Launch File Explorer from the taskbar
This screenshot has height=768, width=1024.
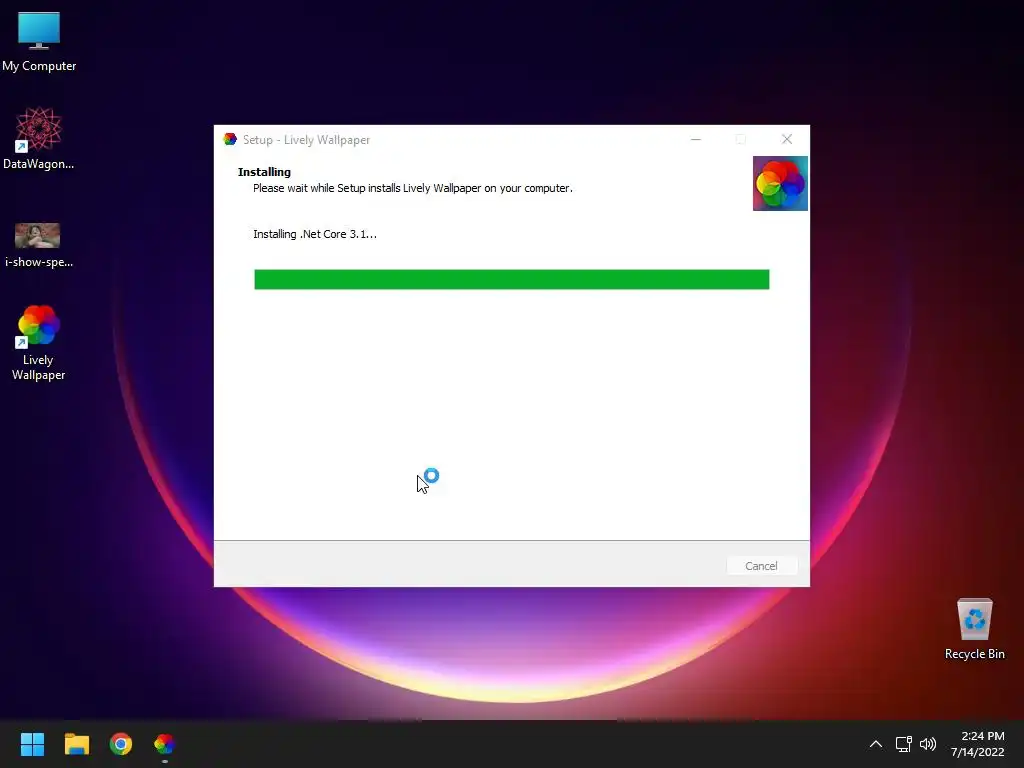pyautogui.click(x=76, y=744)
